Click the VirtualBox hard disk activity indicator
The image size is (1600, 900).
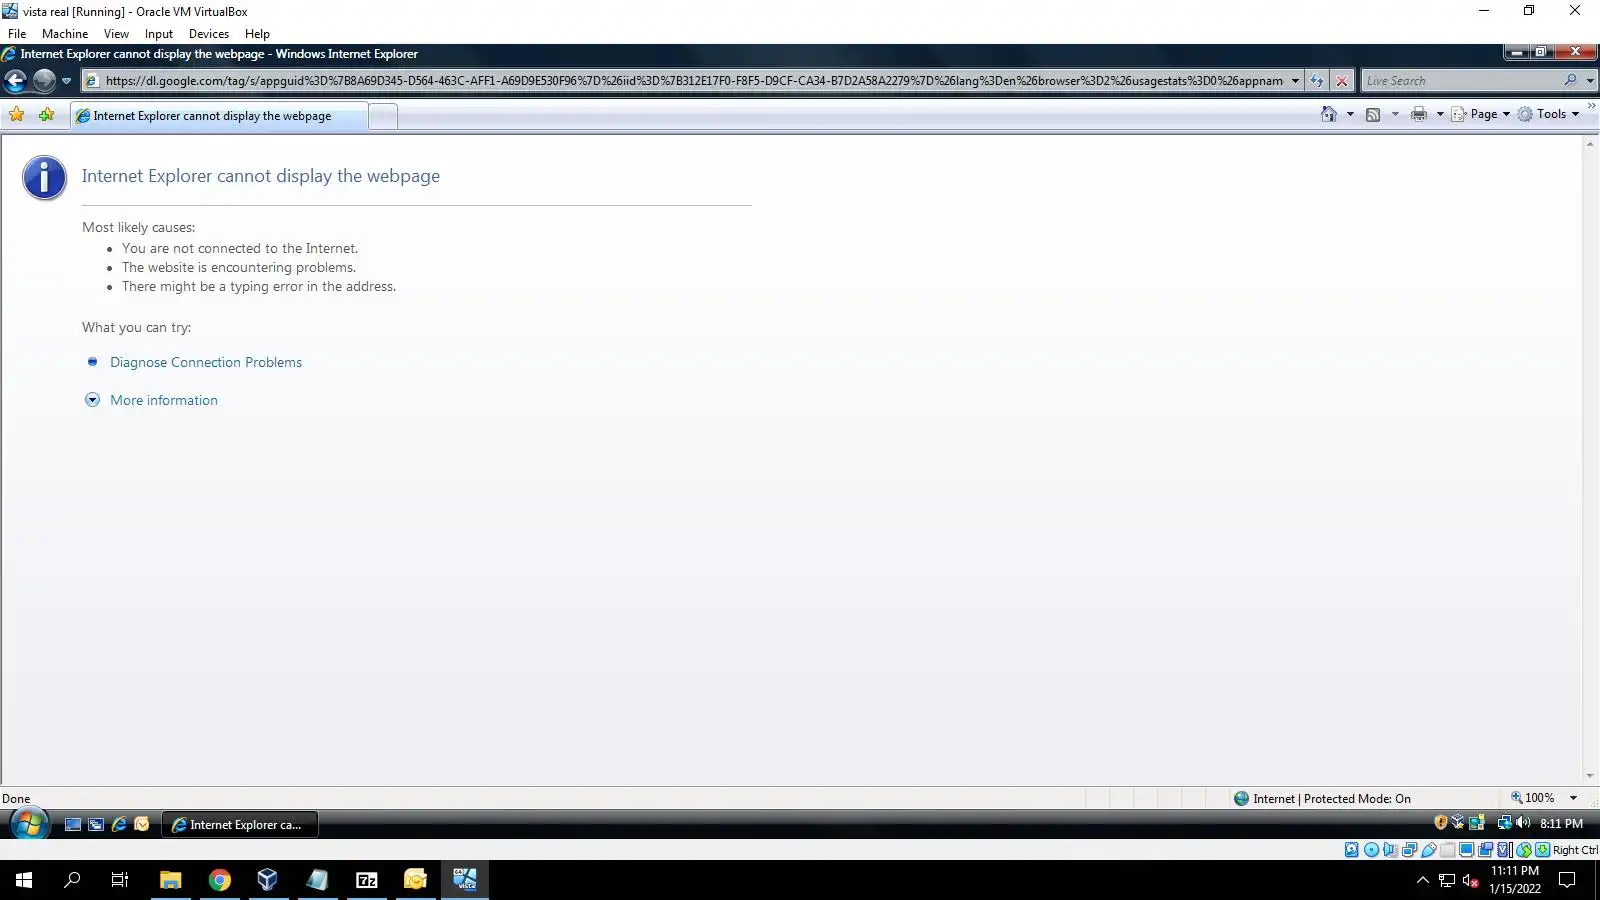[1352, 850]
